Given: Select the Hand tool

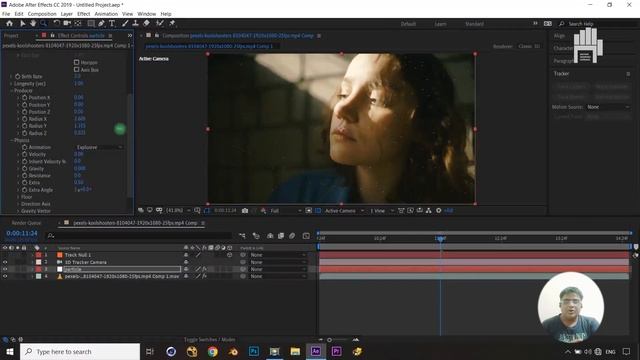Looking at the screenshot, I should (x=33, y=24).
